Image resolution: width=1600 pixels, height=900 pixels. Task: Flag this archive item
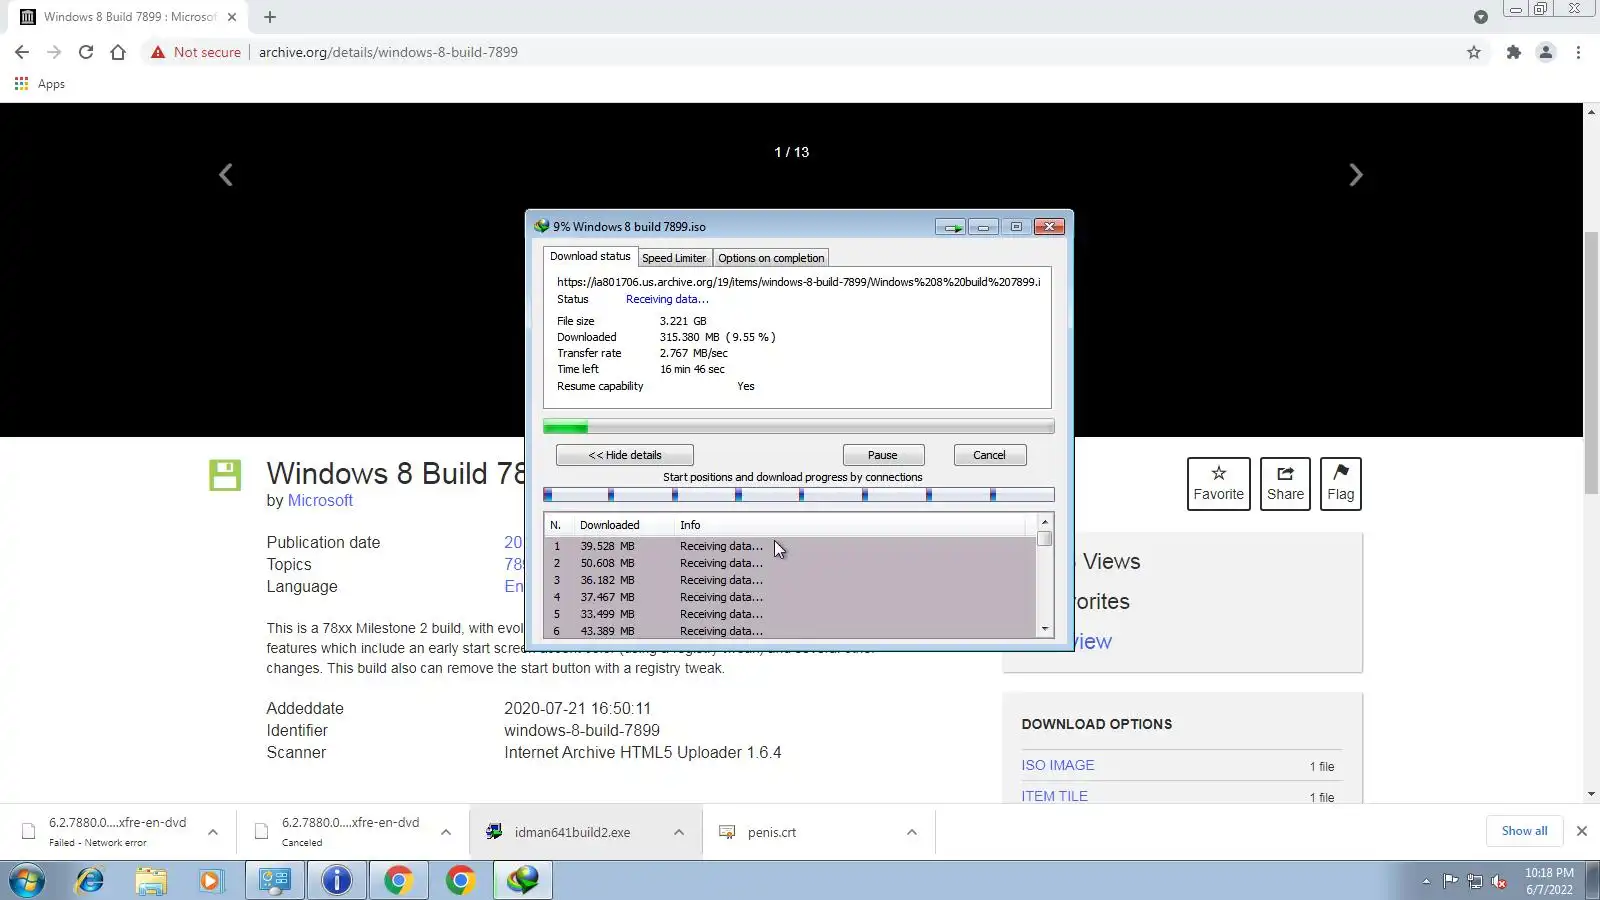[x=1341, y=484]
